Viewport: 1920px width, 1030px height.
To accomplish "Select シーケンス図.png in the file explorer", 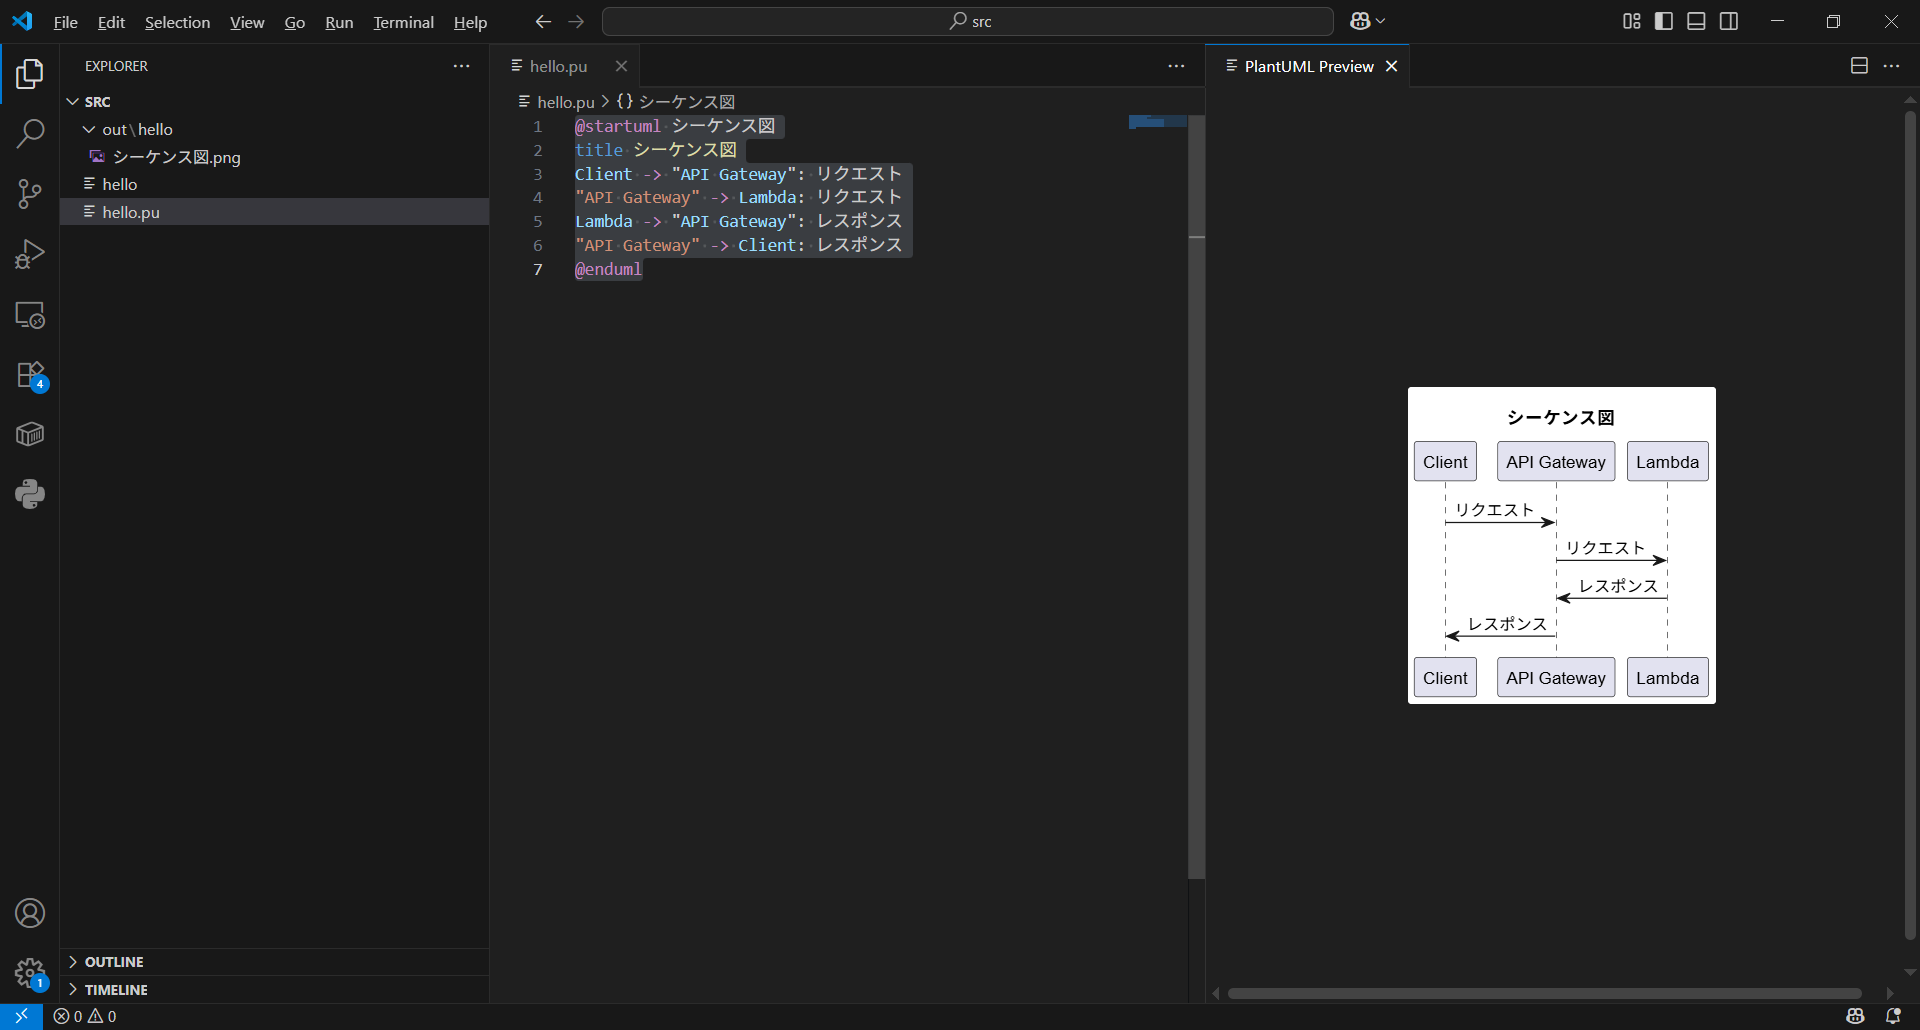I will click(176, 157).
